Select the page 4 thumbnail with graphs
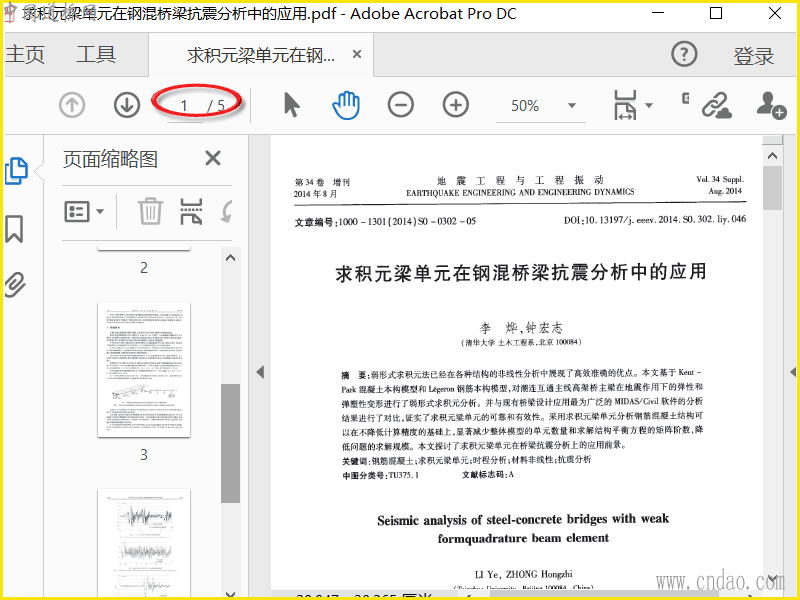The image size is (800, 600). [x=144, y=543]
